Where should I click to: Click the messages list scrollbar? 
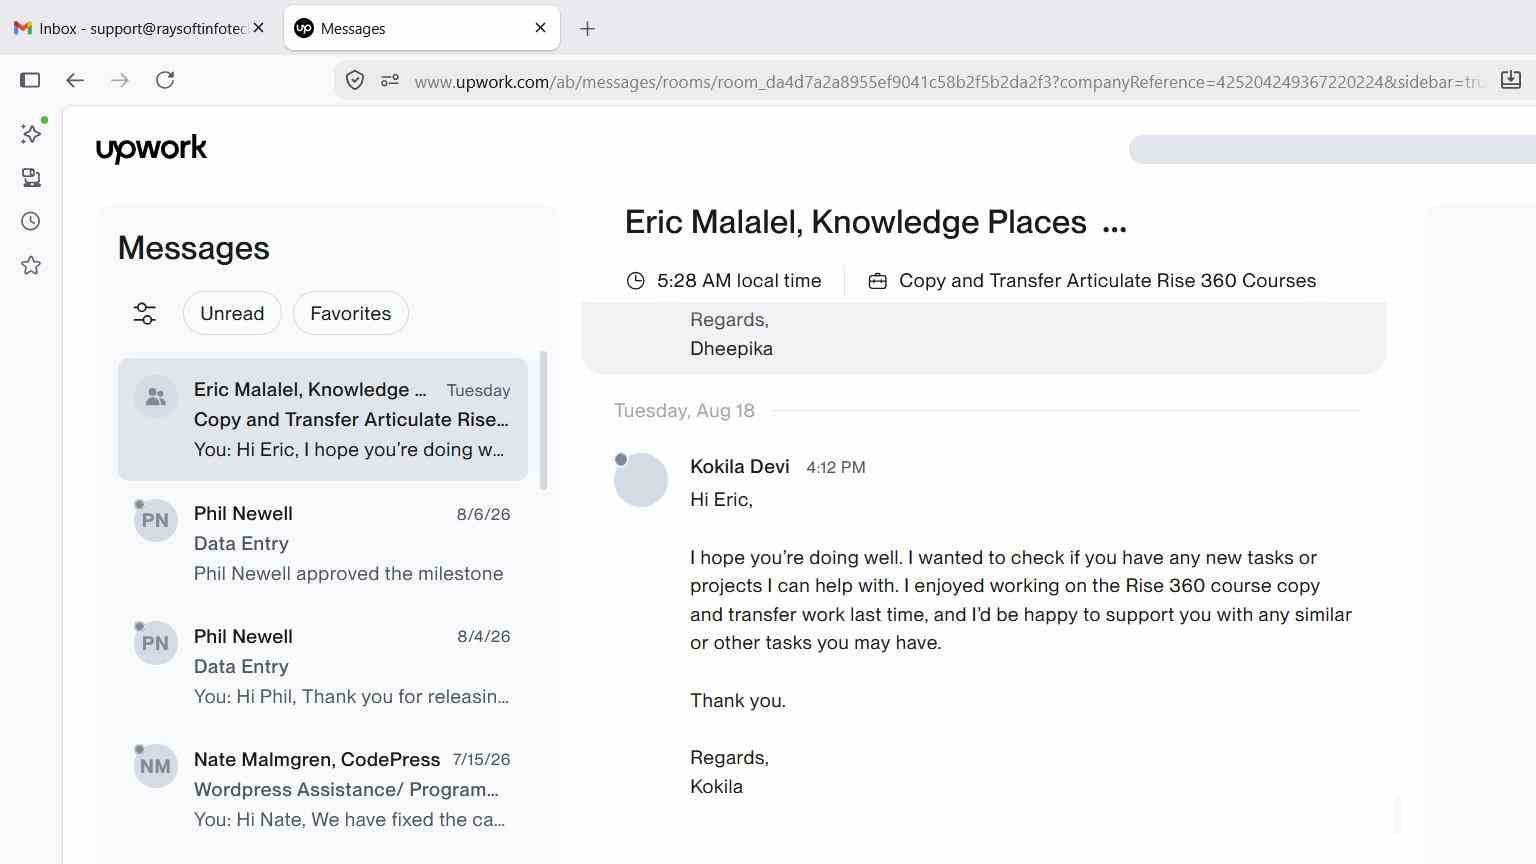(543, 420)
